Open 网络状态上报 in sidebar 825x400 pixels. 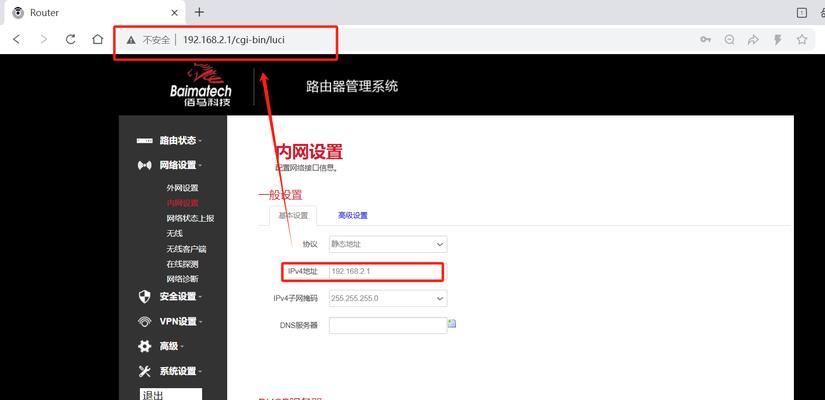[190, 218]
